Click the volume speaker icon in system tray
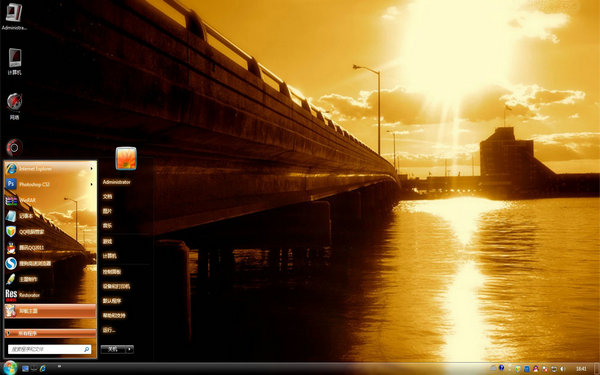Screen dimensions: 600x375 tap(563, 368)
